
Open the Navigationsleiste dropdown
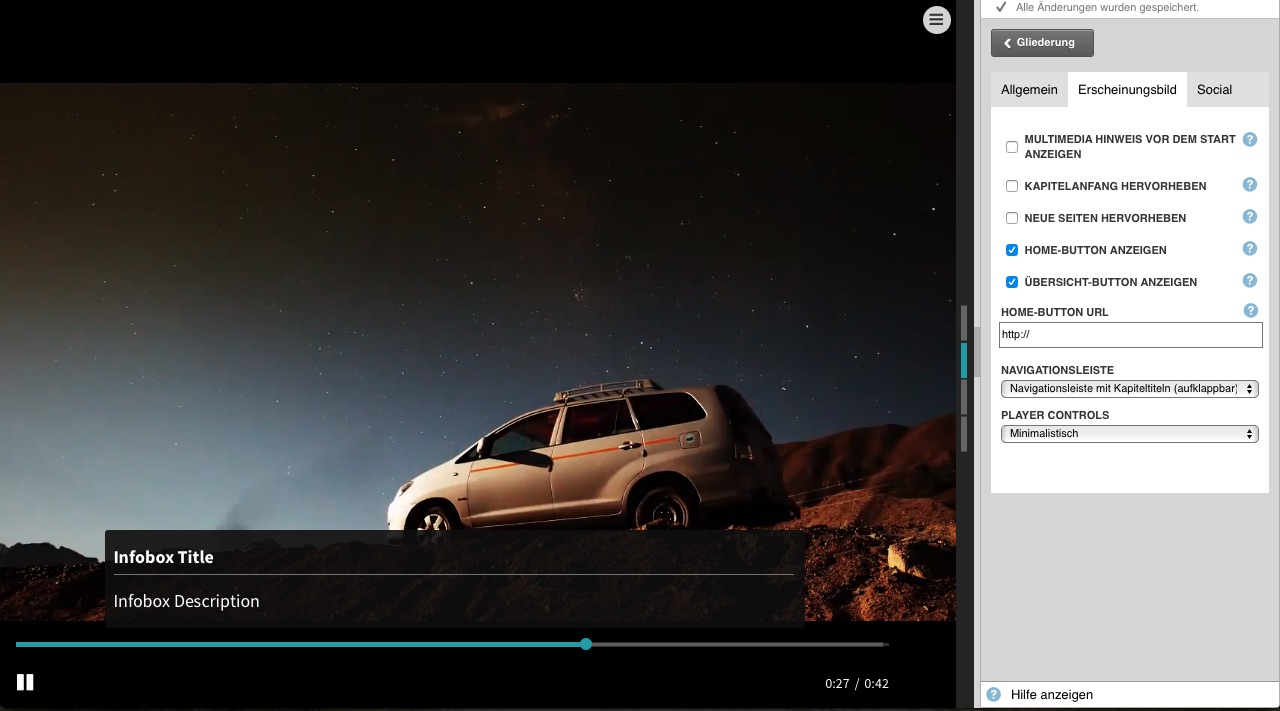[x=1129, y=388]
